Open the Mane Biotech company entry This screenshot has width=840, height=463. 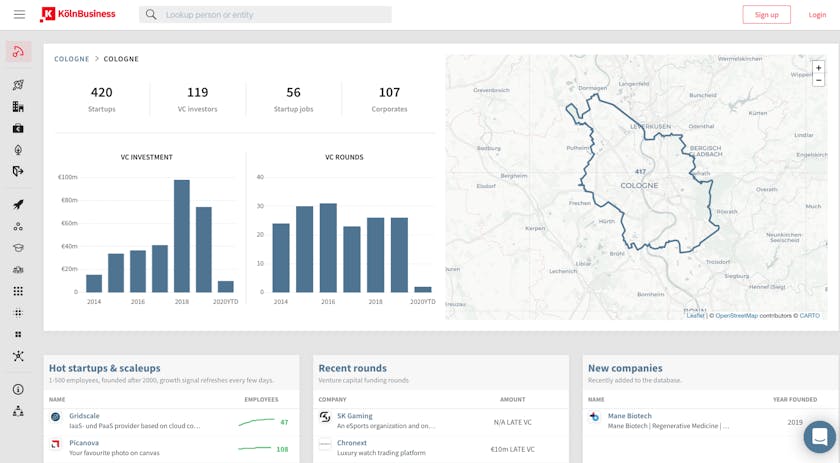(629, 416)
